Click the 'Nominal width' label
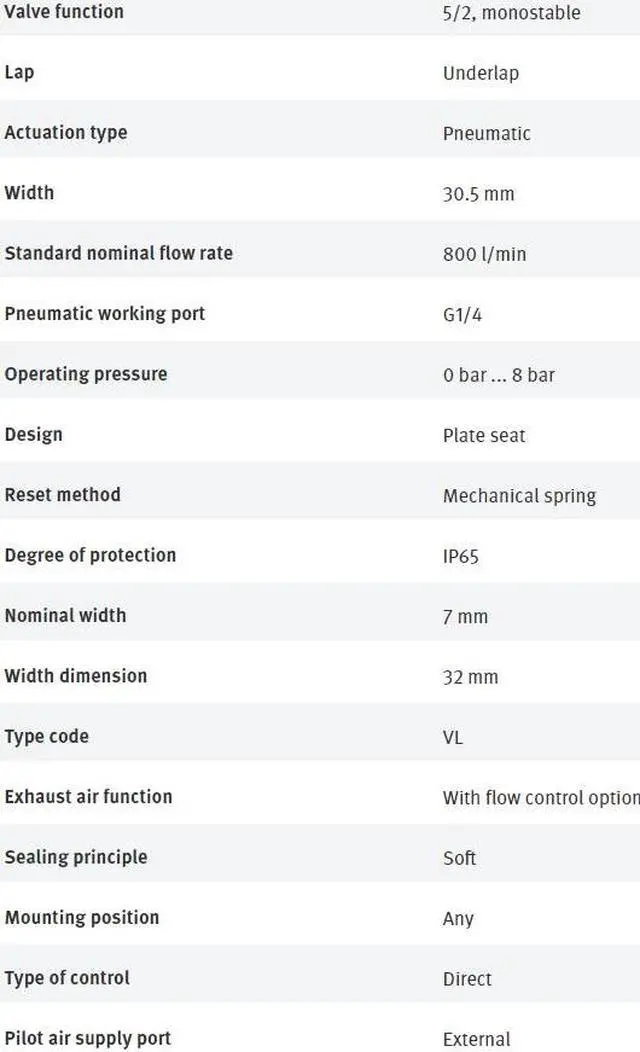Viewport: 640px width, 1052px height. [65, 615]
